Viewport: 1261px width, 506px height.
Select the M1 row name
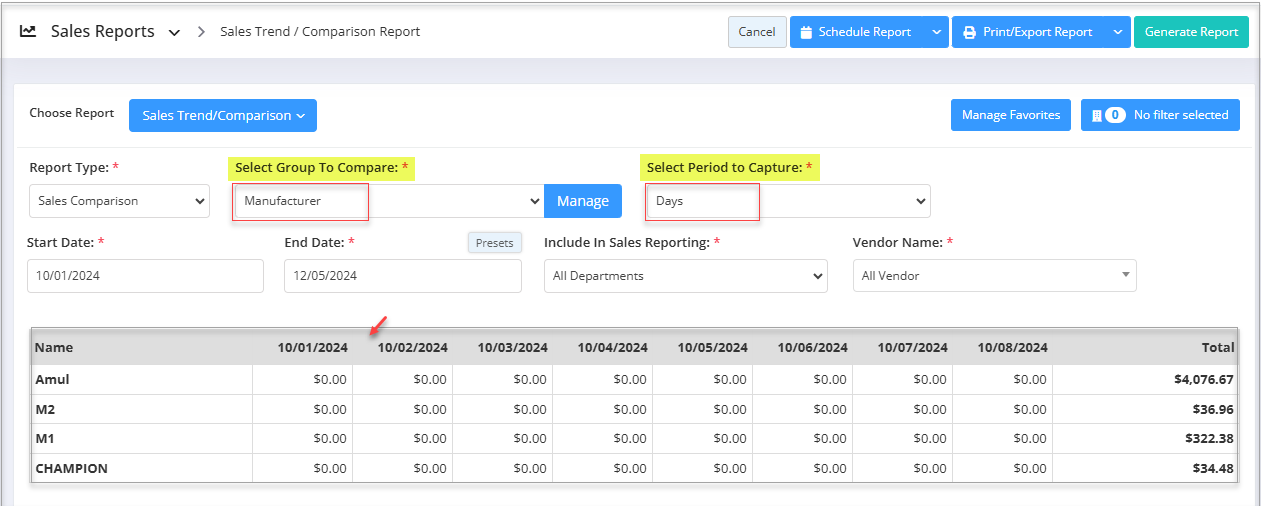click(45, 438)
